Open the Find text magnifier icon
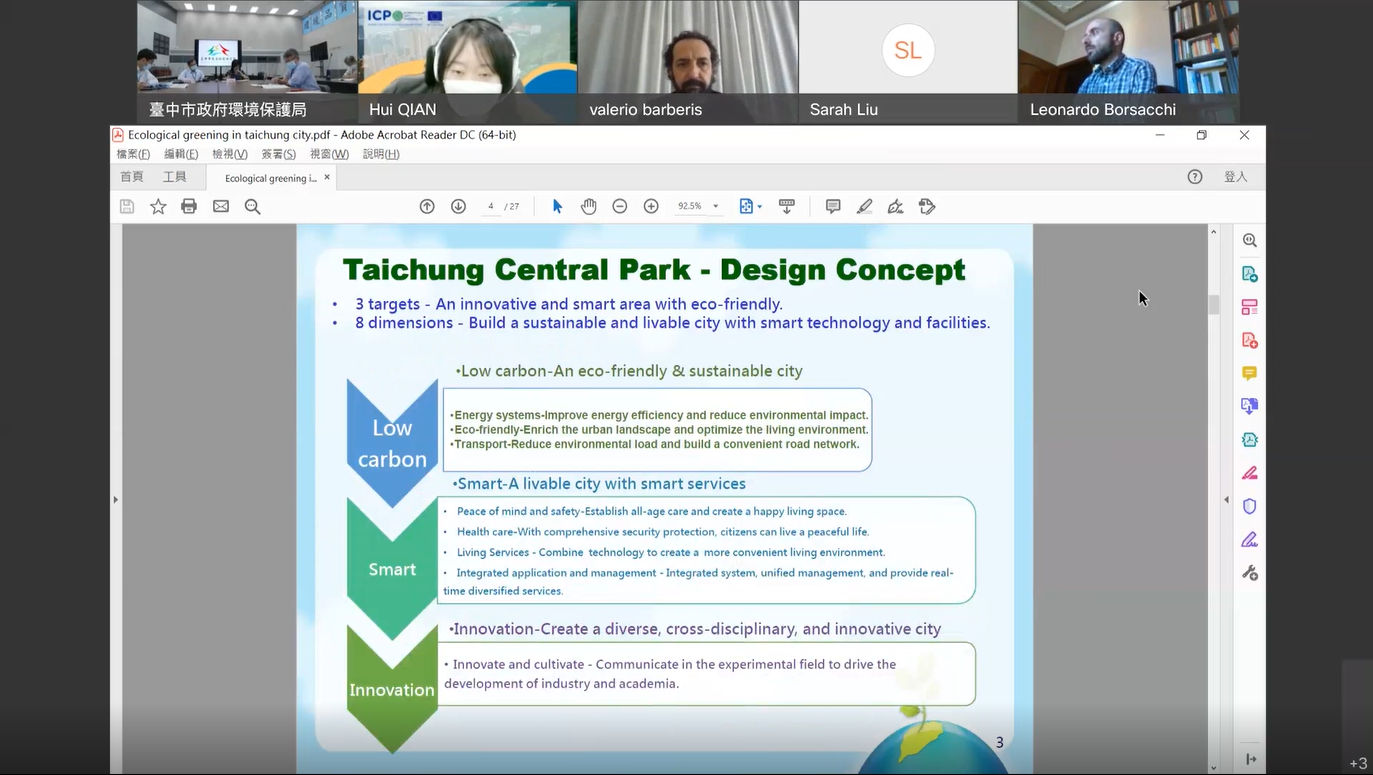This screenshot has height=775, width=1373. 252,206
